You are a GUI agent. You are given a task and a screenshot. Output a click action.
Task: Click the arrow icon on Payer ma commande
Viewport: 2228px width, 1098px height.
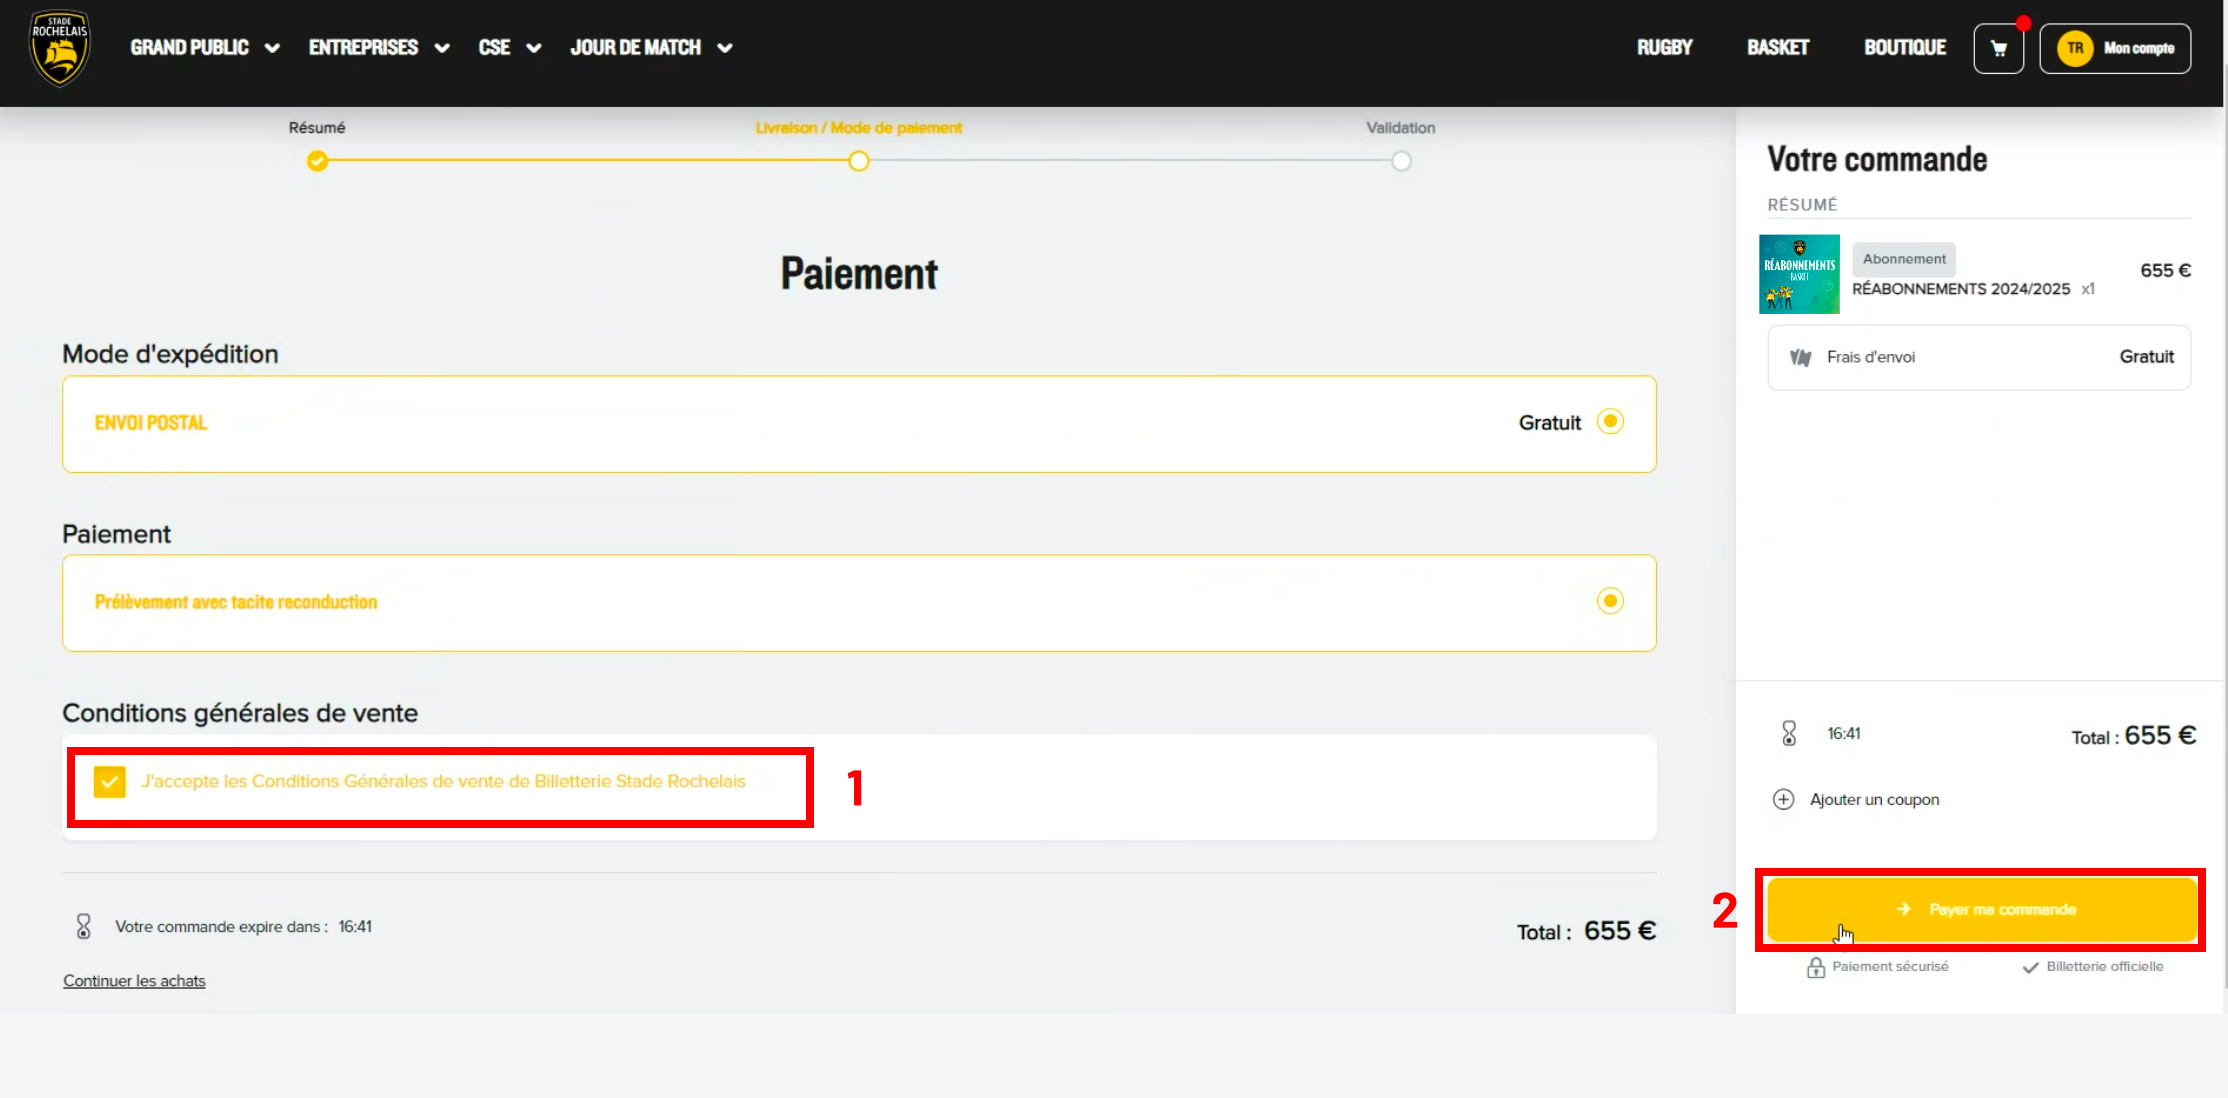pos(1903,909)
